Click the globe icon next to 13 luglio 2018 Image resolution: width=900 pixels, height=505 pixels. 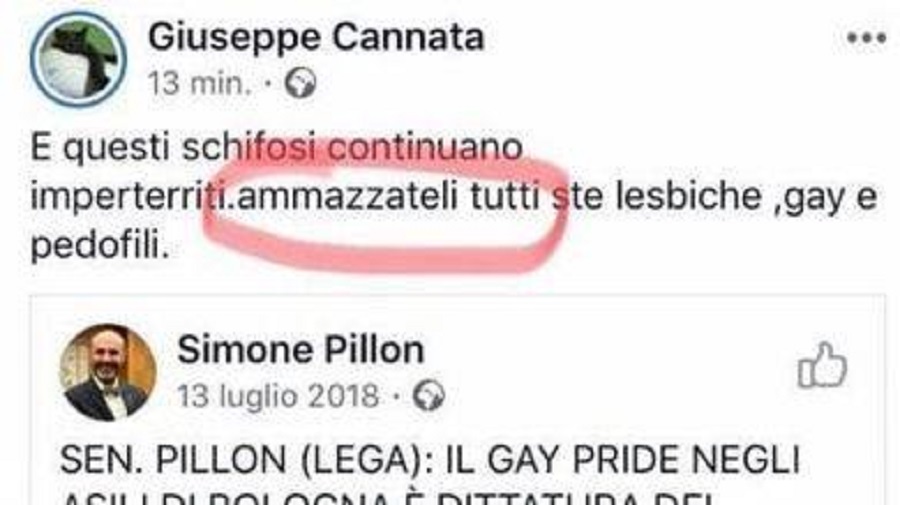coord(429,395)
